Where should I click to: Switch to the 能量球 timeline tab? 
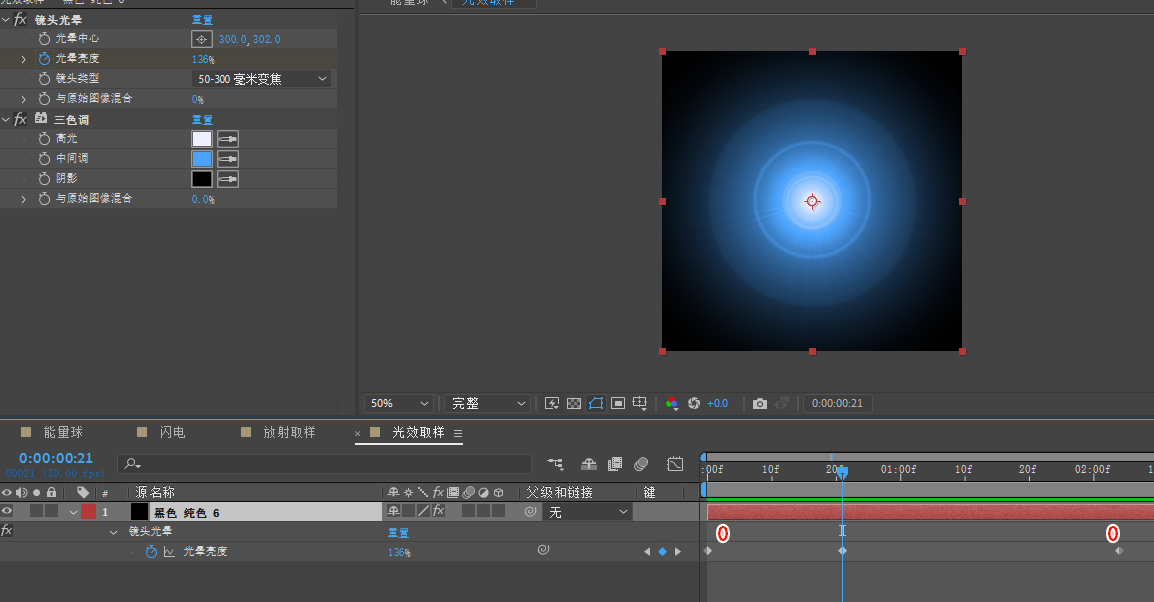(x=63, y=433)
